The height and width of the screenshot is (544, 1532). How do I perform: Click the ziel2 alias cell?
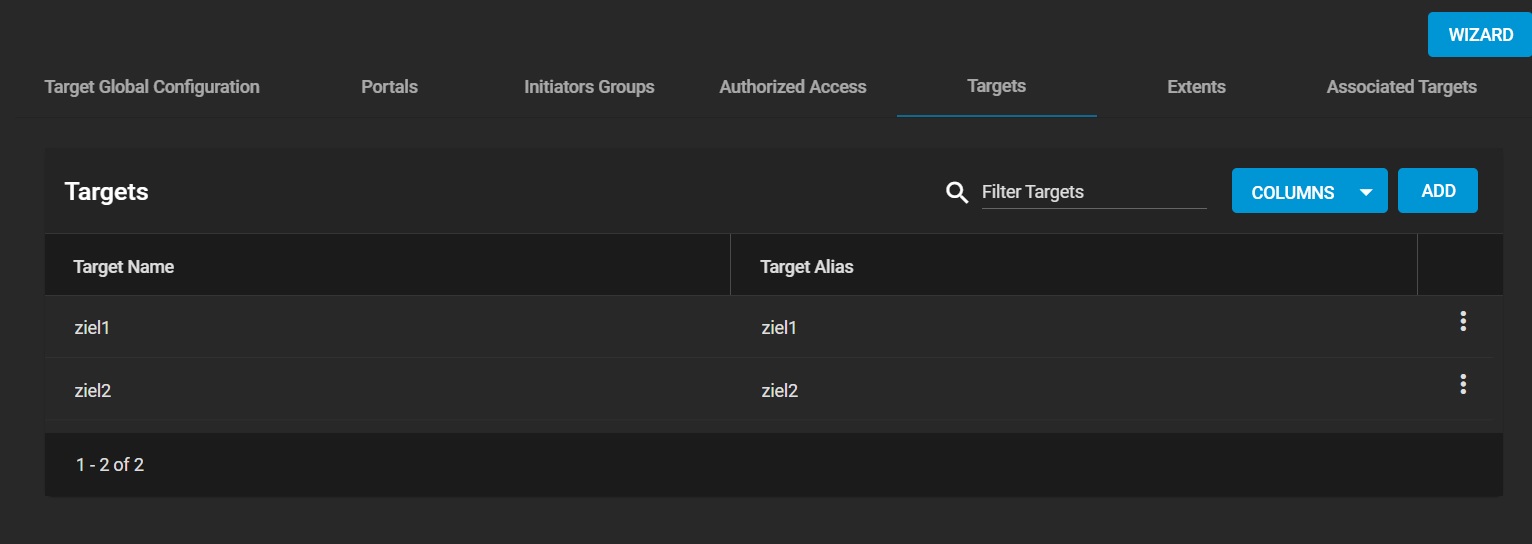coord(780,391)
